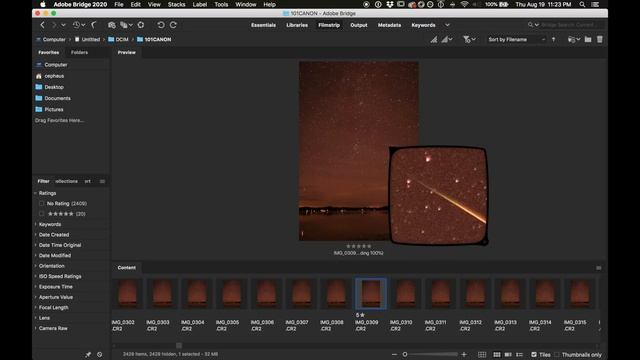Switch to Essentials workspace
Image resolution: width=640 pixels, height=360 pixels.
(263, 25)
